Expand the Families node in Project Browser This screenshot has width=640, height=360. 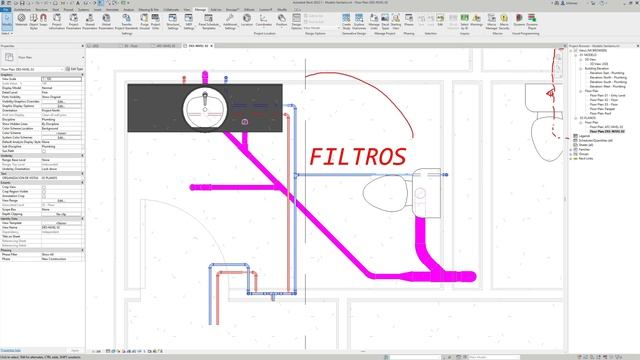click(571, 149)
